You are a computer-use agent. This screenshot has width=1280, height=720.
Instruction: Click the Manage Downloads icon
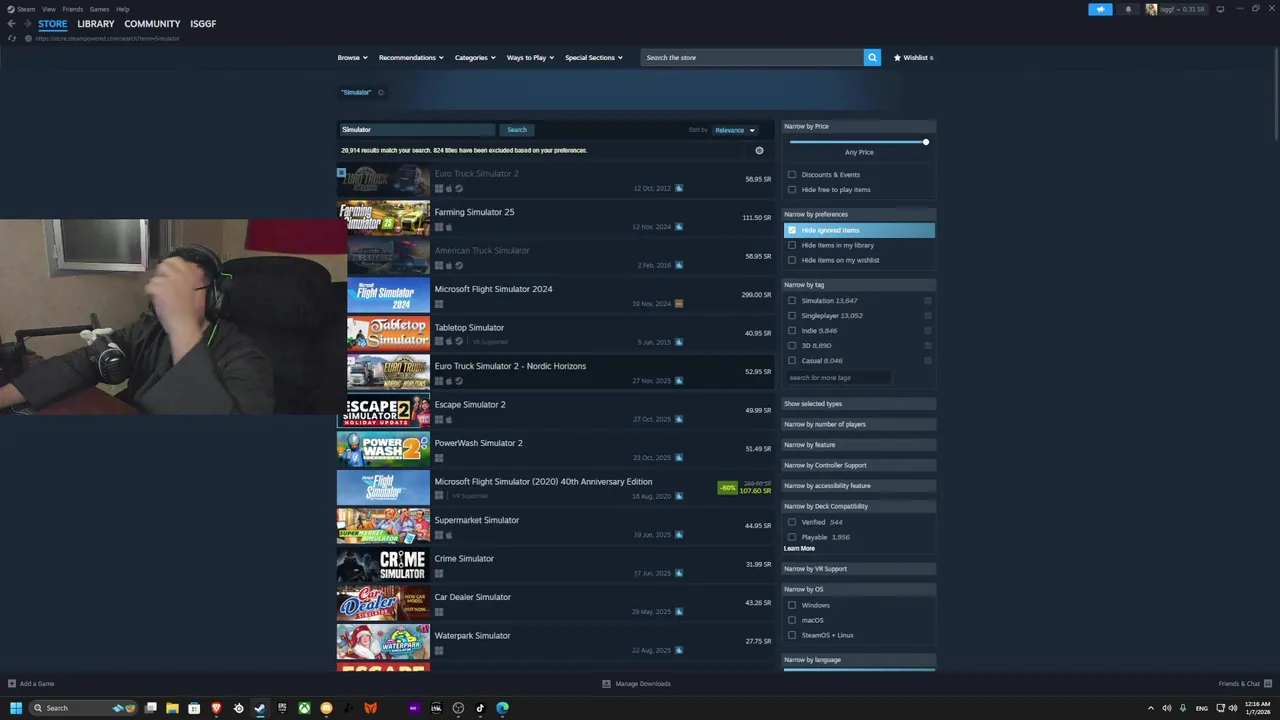pos(606,684)
